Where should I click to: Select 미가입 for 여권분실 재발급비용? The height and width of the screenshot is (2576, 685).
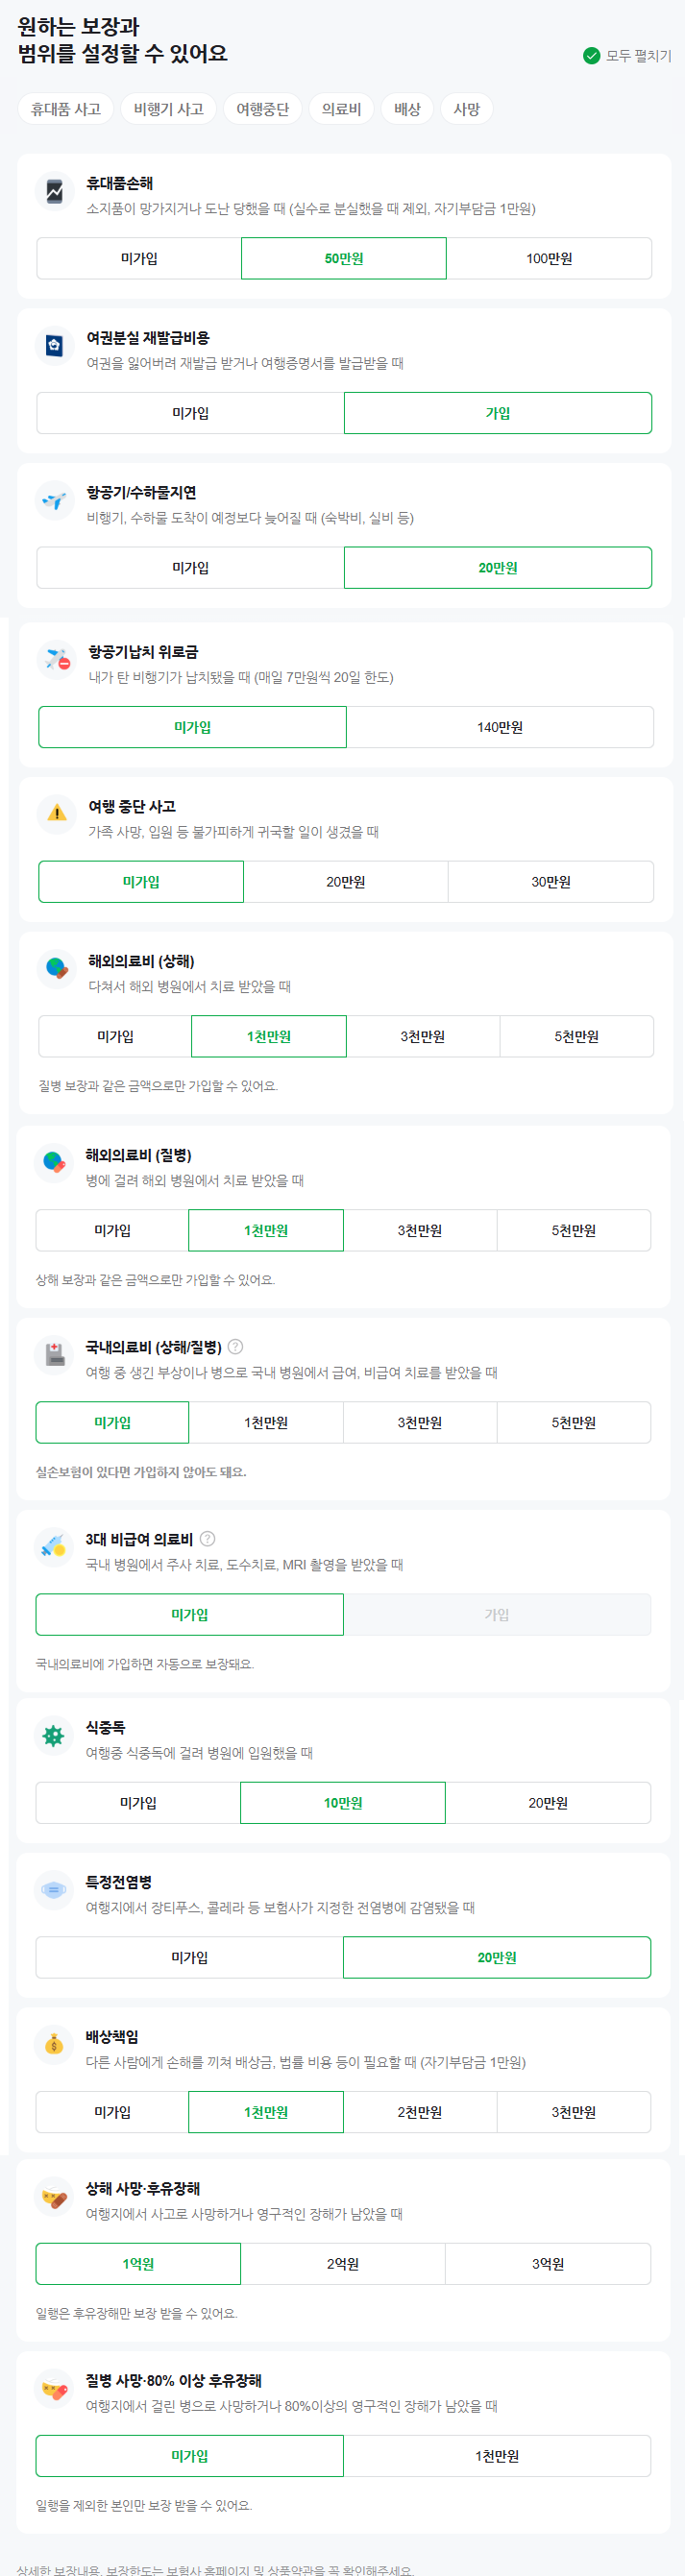pyautogui.click(x=190, y=413)
